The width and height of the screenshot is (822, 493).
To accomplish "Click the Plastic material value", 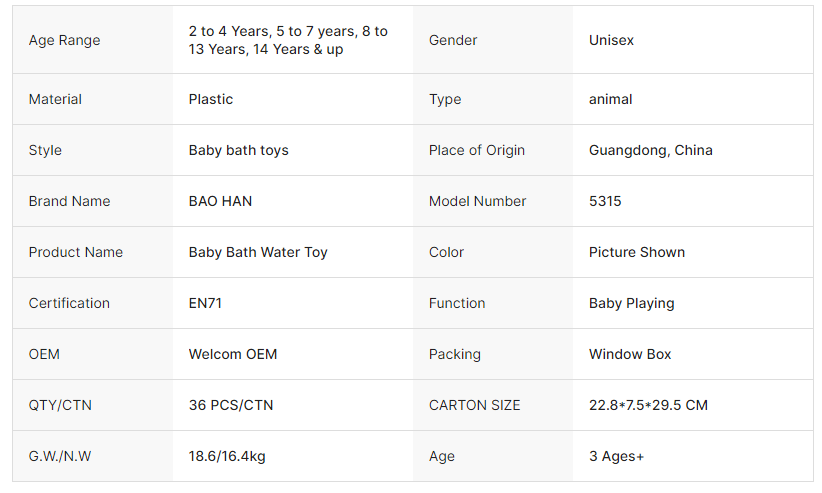I will tap(211, 99).
